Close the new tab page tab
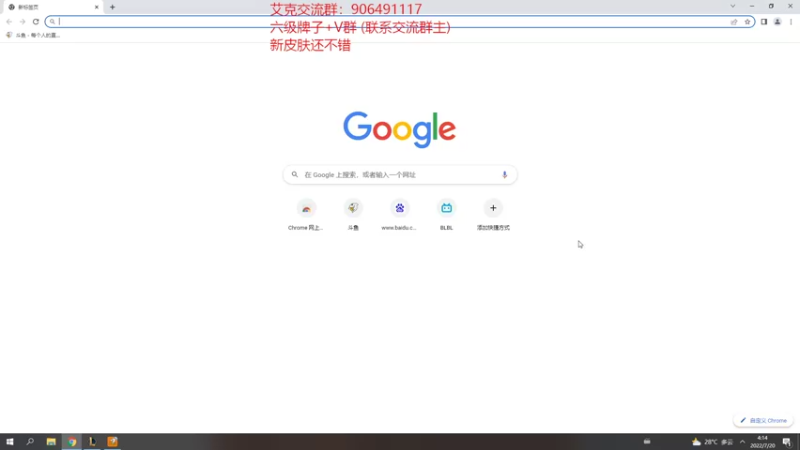This screenshot has height=450, width=800. [x=96, y=7]
